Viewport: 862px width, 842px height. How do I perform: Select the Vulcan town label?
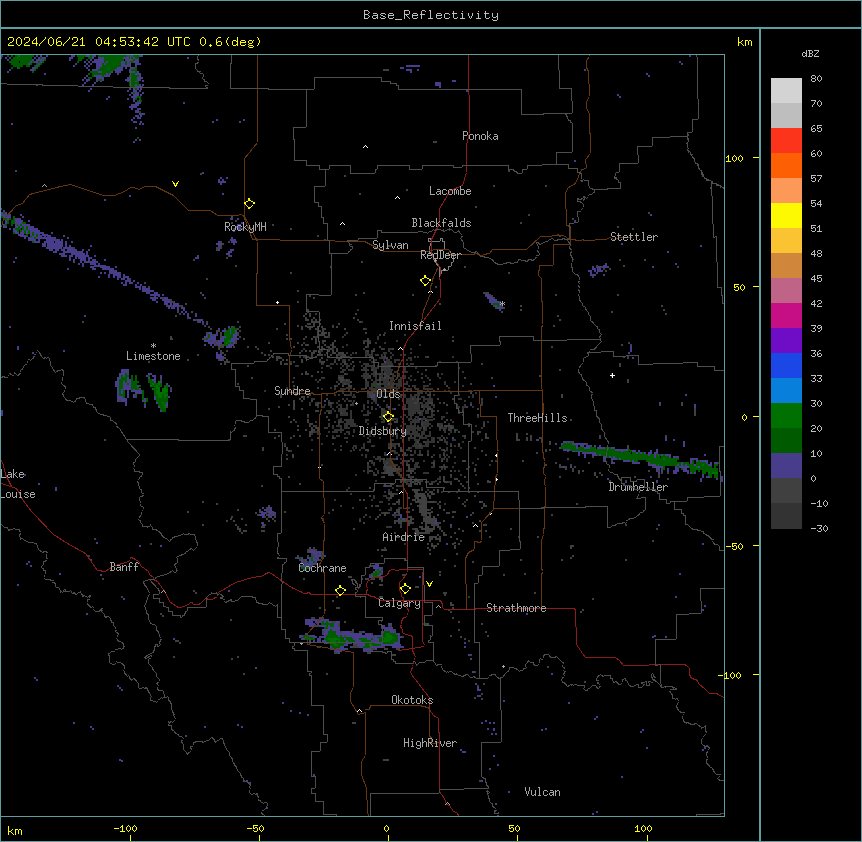(x=543, y=792)
